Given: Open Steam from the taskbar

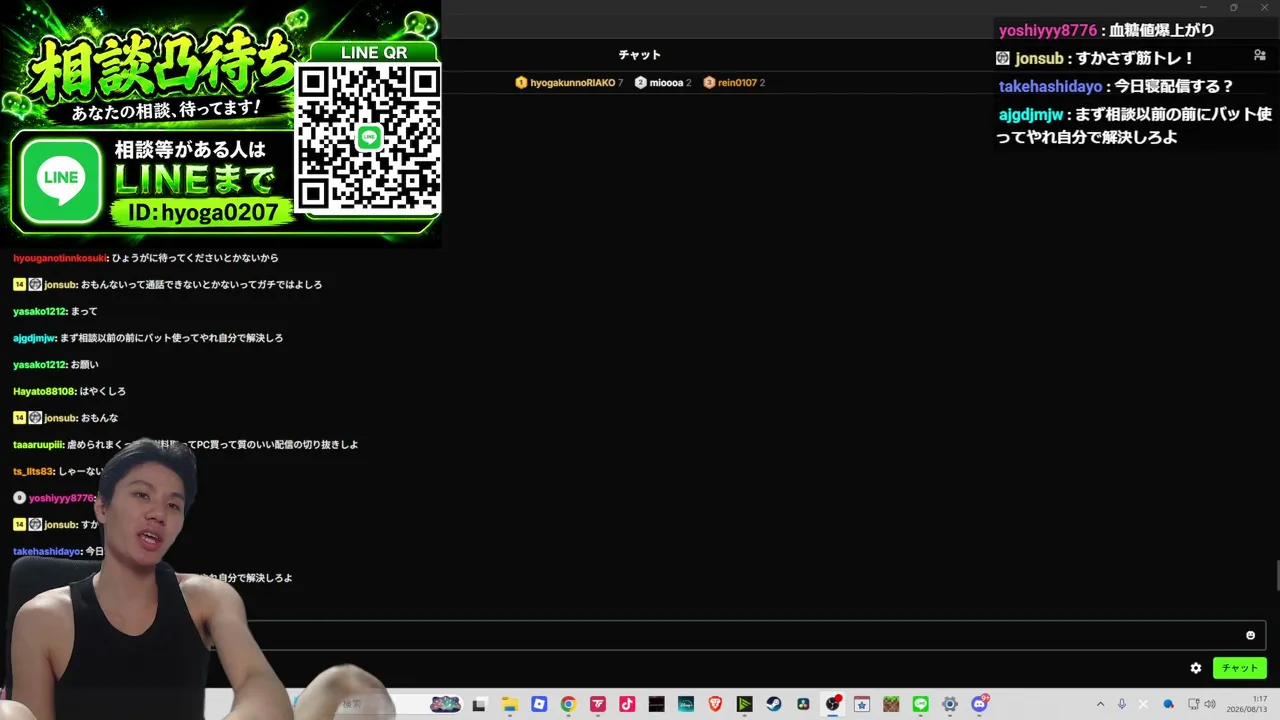Looking at the screenshot, I should (774, 704).
